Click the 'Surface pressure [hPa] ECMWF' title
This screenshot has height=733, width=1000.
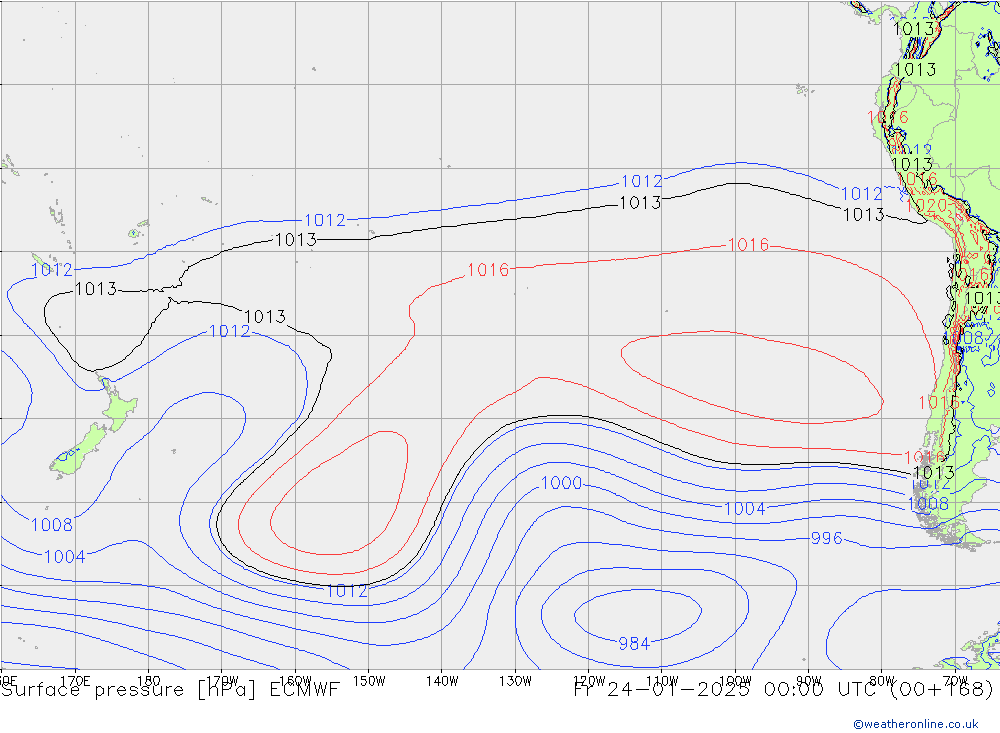pyautogui.click(x=170, y=690)
